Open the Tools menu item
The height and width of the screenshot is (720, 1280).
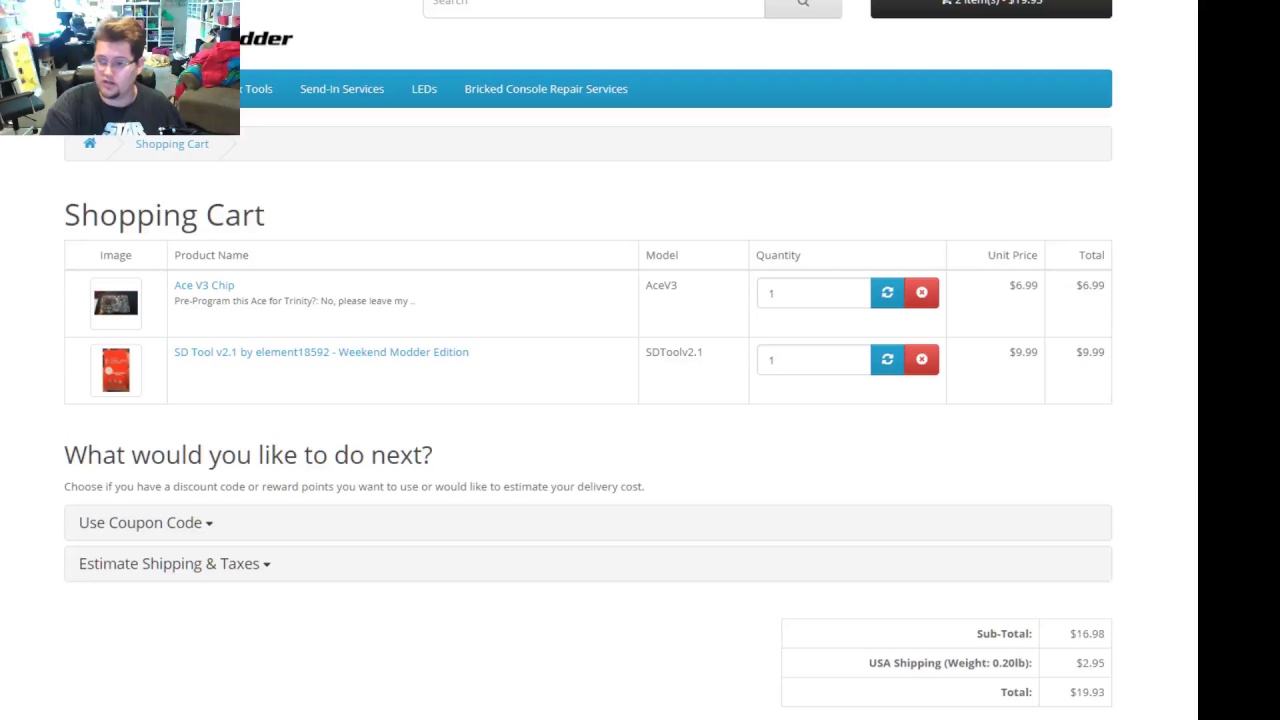[257, 89]
